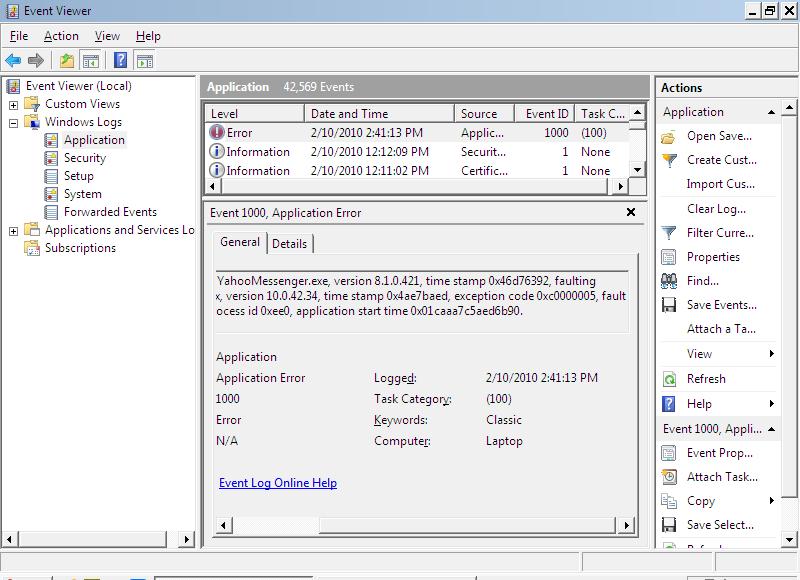Expand the Custom Views tree node

13,105
